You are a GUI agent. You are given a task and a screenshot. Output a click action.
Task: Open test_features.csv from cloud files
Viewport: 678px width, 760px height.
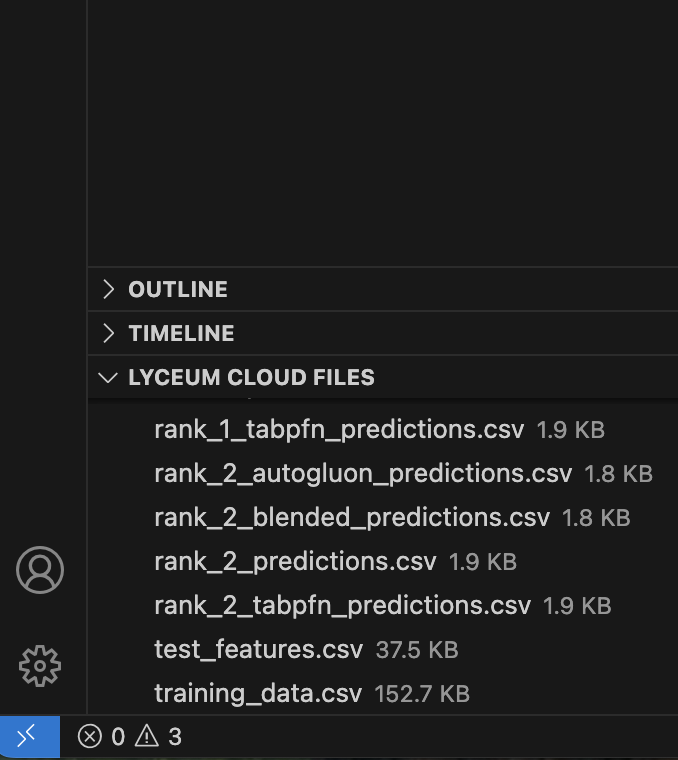pos(258,649)
